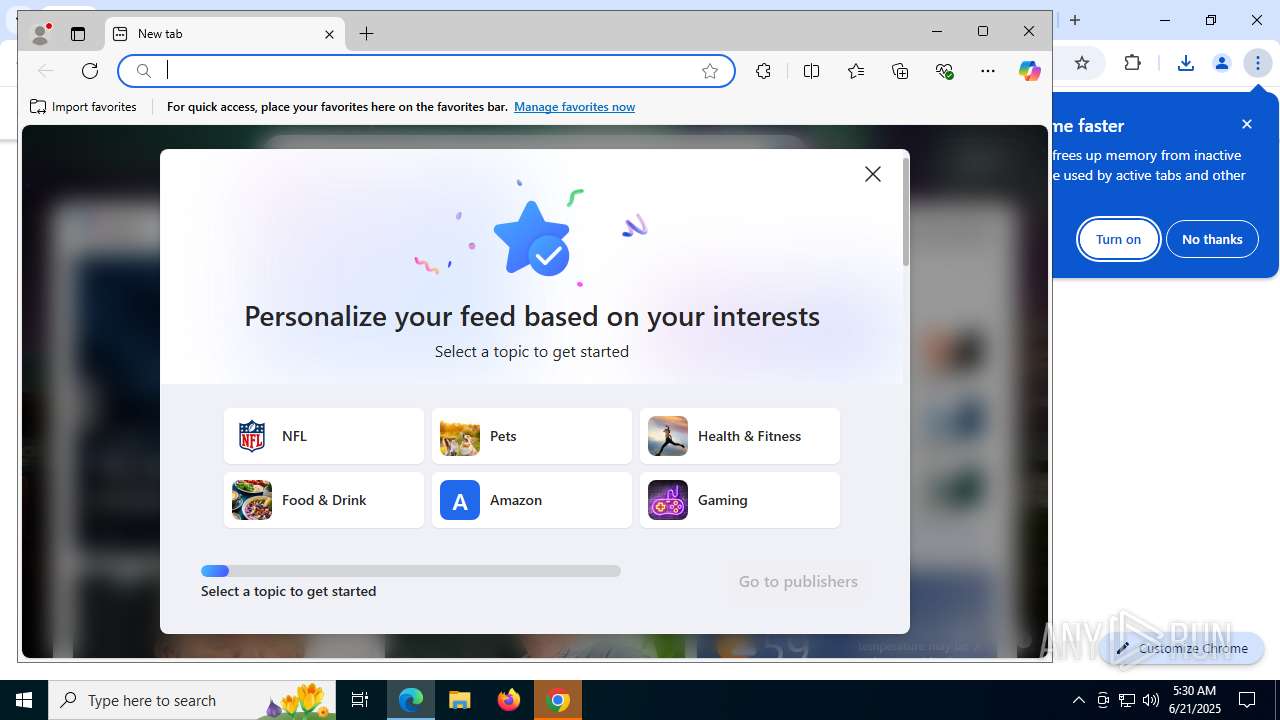The image size is (1280, 720).
Task: Open Task View on the taskbar
Action: coord(360,700)
